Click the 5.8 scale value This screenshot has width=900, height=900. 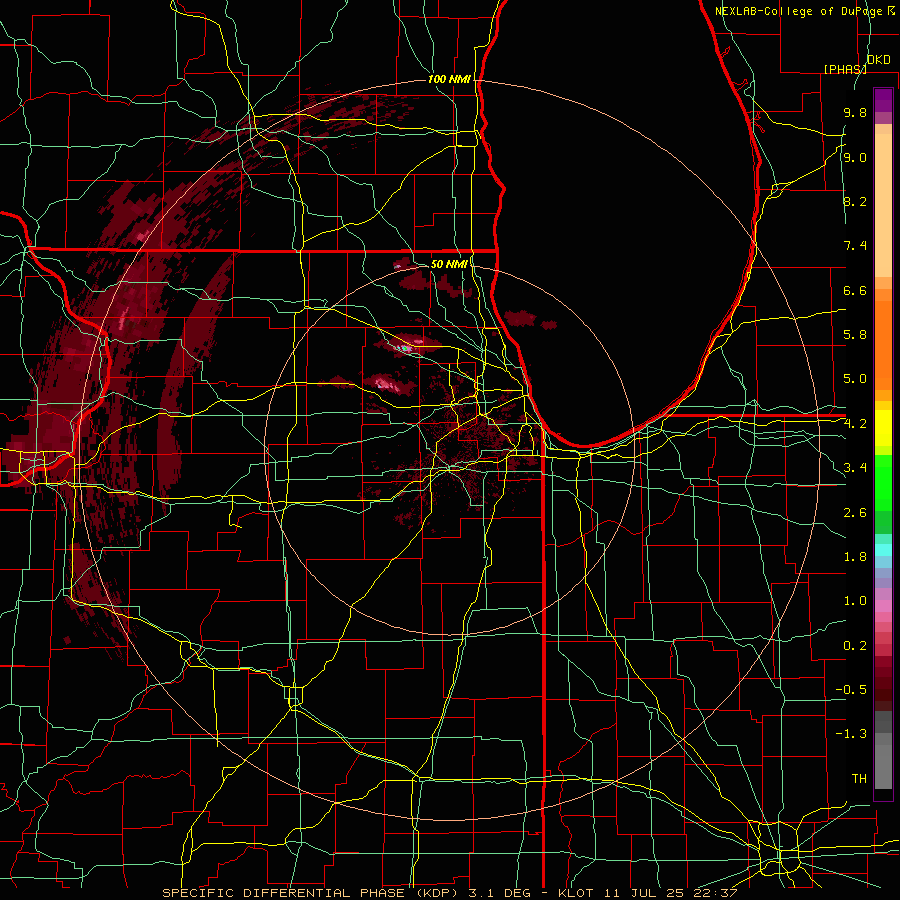click(x=855, y=335)
